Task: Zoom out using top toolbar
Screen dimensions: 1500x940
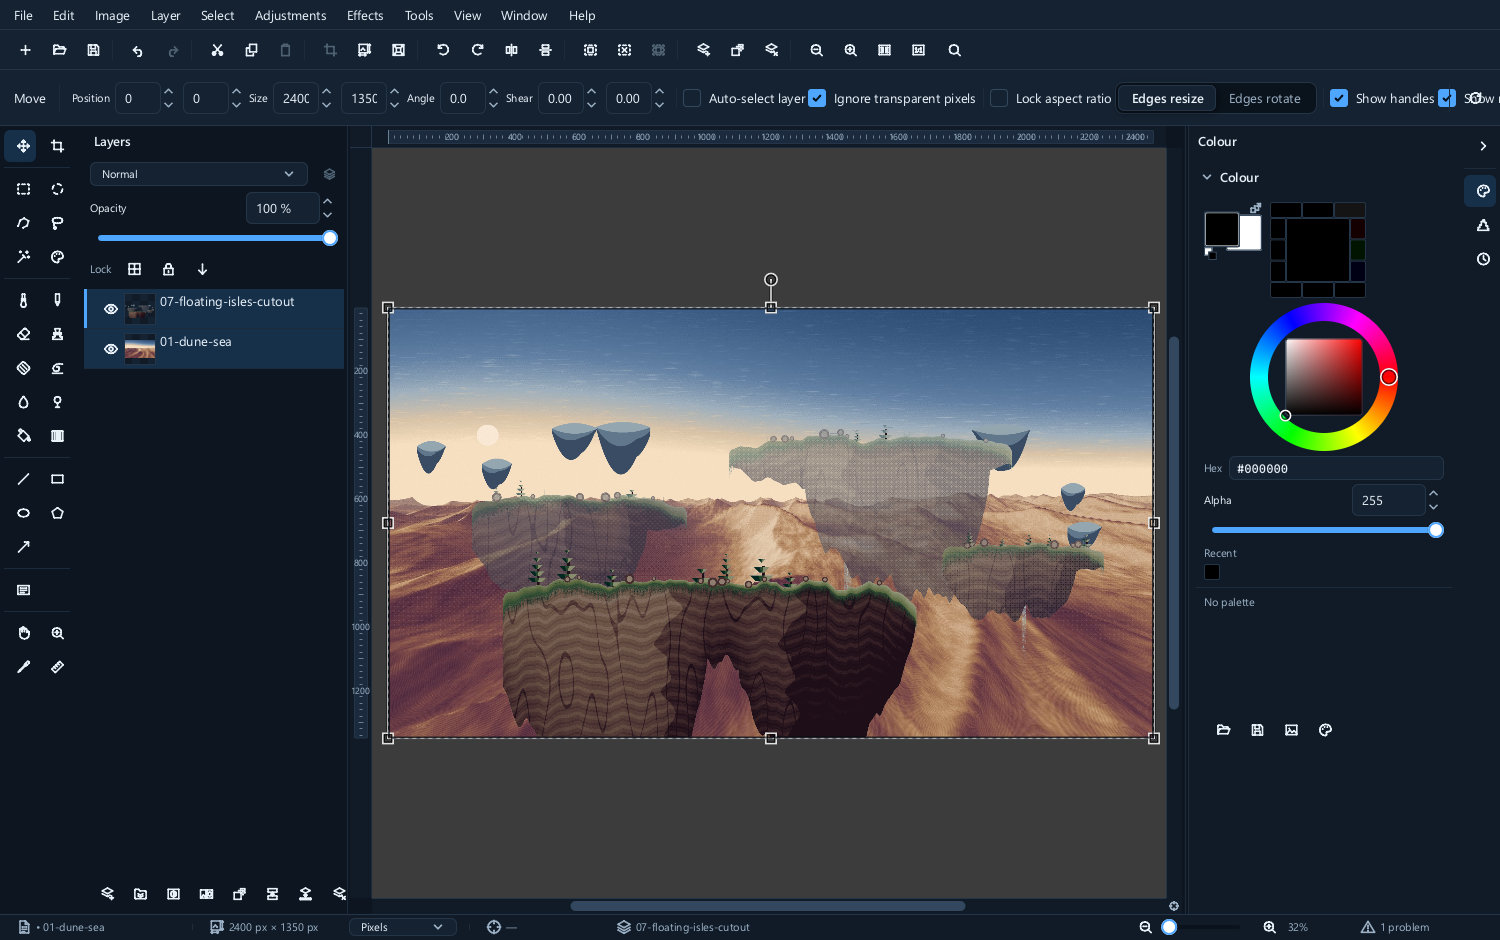Action: pos(816,50)
